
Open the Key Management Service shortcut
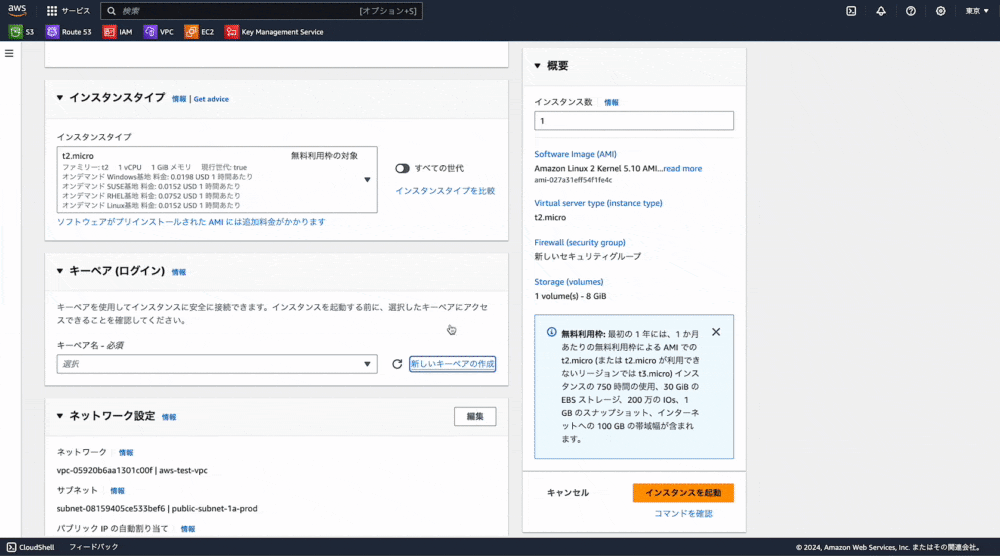click(x=274, y=32)
